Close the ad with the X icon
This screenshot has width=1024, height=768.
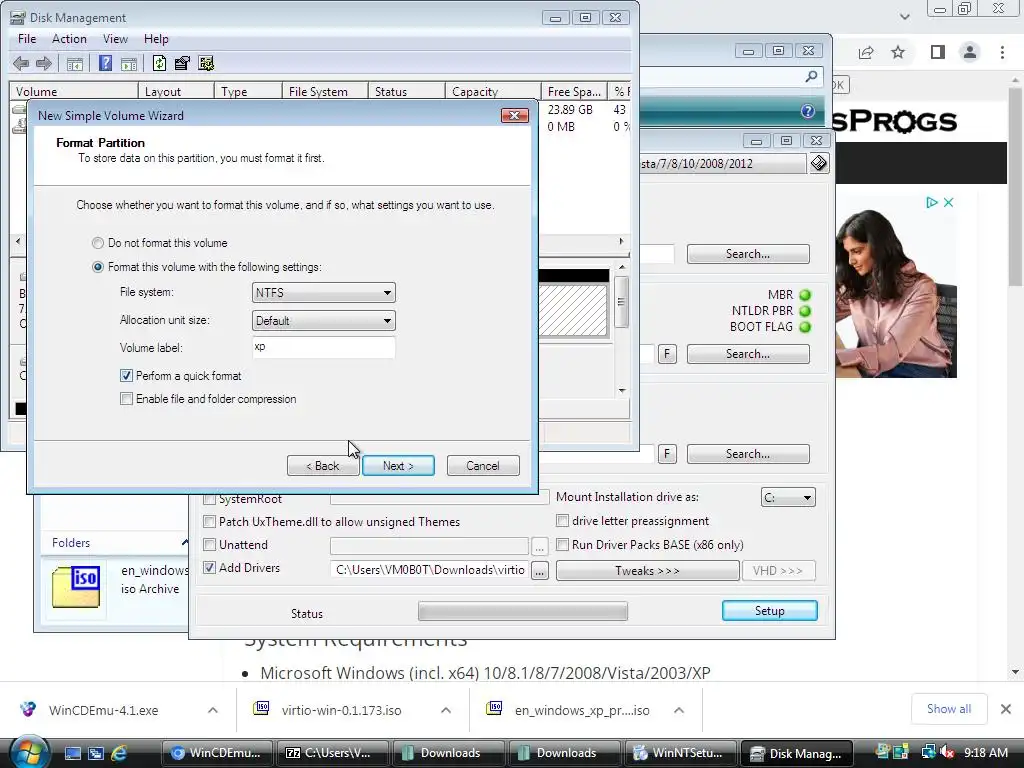(948, 202)
